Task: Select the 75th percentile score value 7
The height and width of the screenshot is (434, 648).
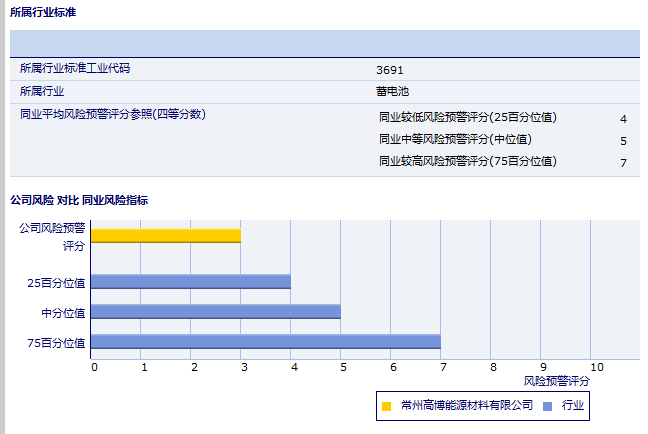Action: [x=623, y=163]
